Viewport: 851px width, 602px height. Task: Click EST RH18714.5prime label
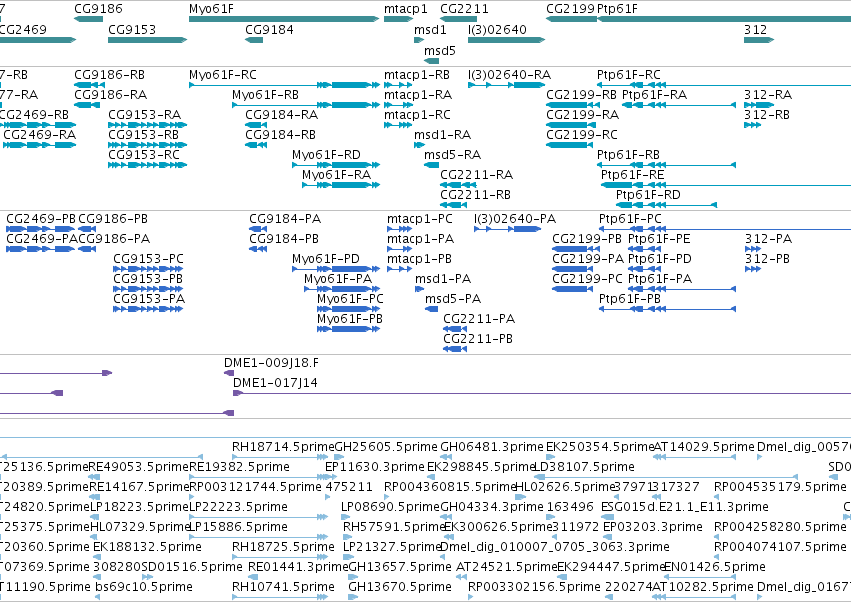pyautogui.click(x=283, y=446)
